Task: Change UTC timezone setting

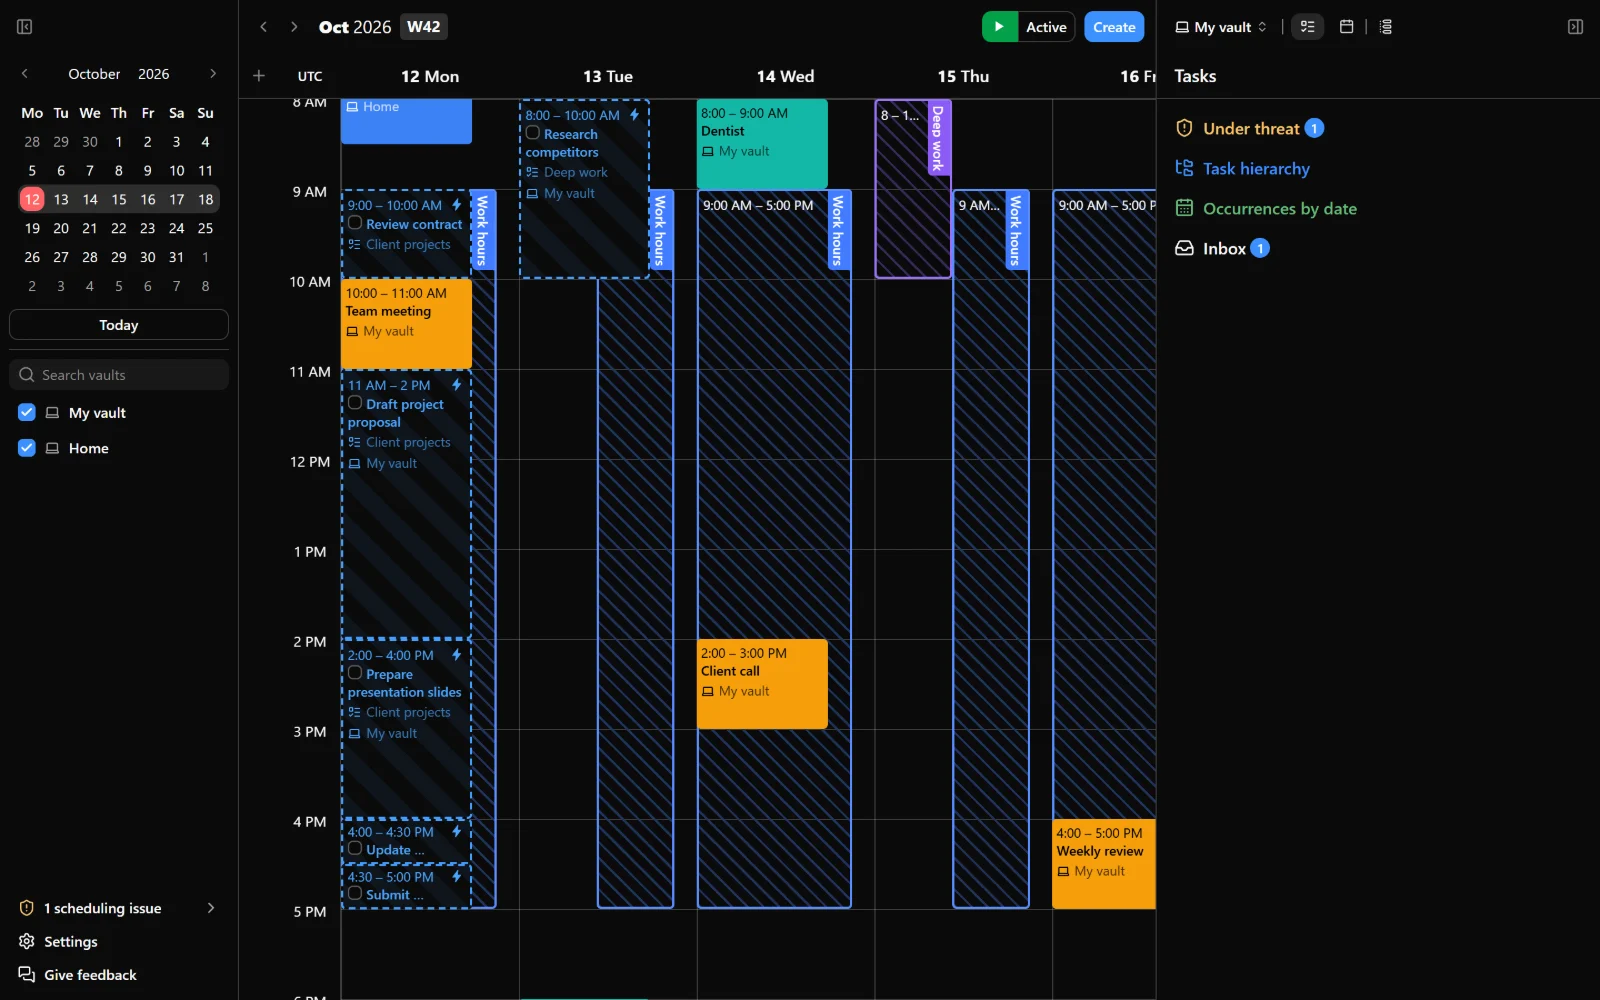Action: click(x=310, y=76)
